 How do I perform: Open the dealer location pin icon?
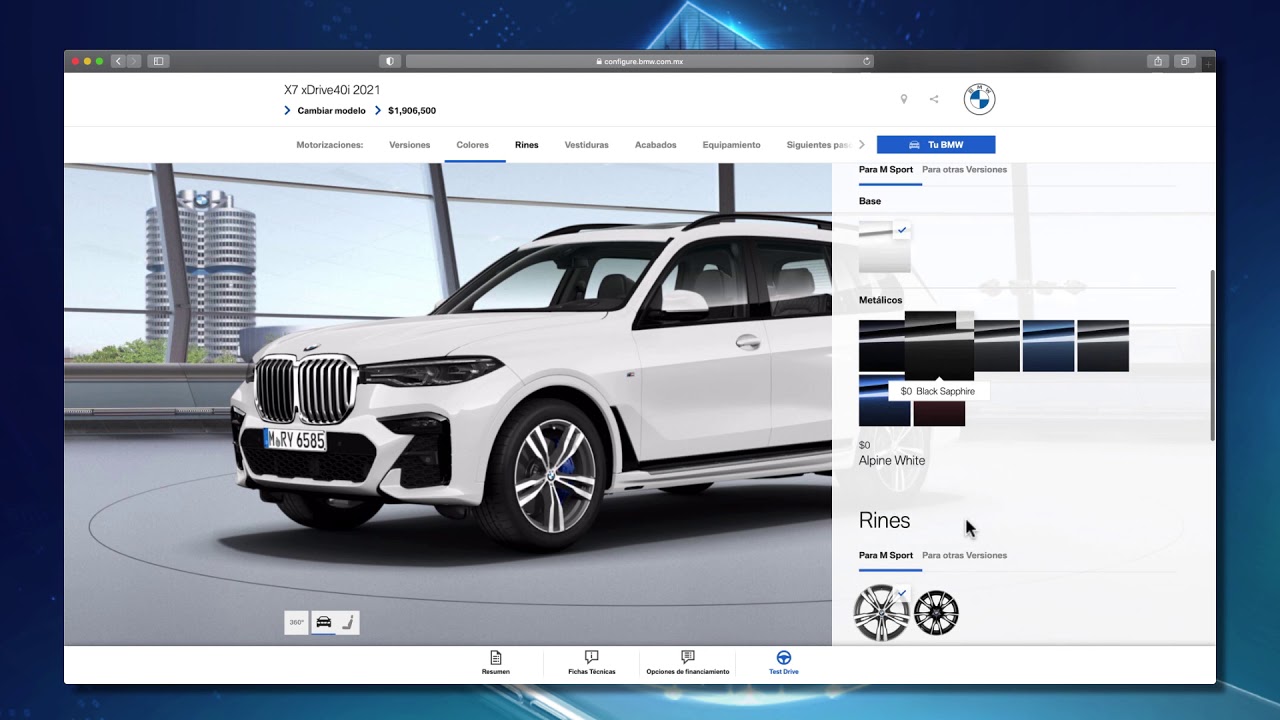coord(904,99)
